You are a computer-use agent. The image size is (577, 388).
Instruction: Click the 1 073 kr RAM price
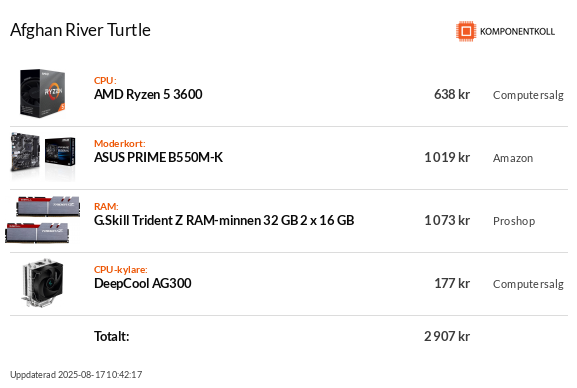(447, 221)
